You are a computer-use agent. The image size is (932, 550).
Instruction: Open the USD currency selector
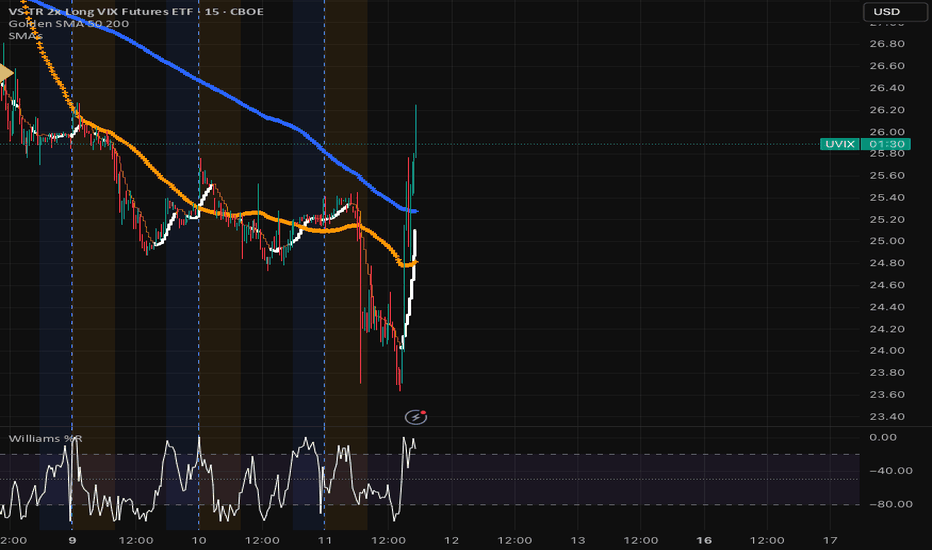pos(895,11)
